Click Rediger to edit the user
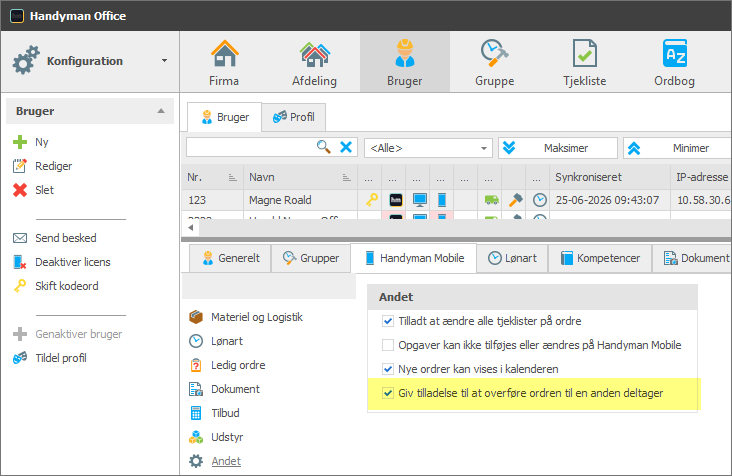This screenshot has height=476, width=732. coord(42,166)
